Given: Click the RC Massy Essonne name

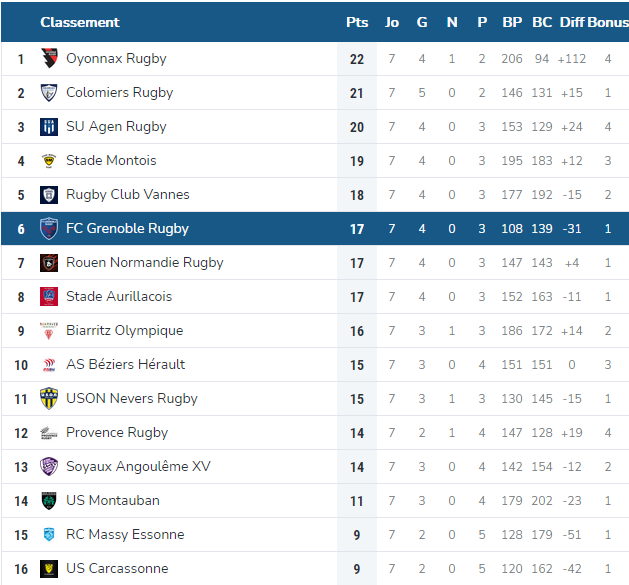Looking at the screenshot, I should 125,534.
